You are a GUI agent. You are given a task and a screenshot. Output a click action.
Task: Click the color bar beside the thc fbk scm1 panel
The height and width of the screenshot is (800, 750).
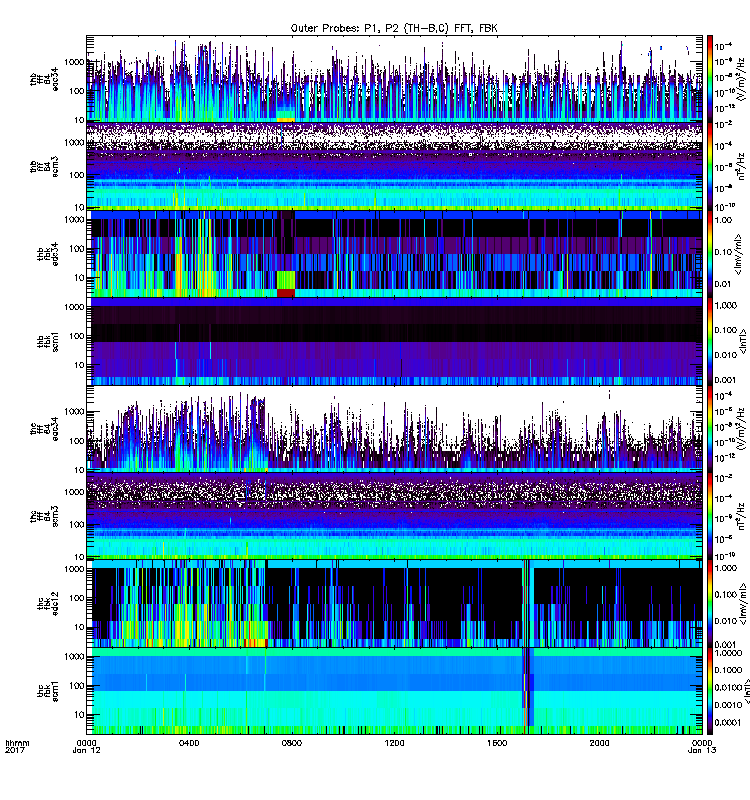click(710, 691)
